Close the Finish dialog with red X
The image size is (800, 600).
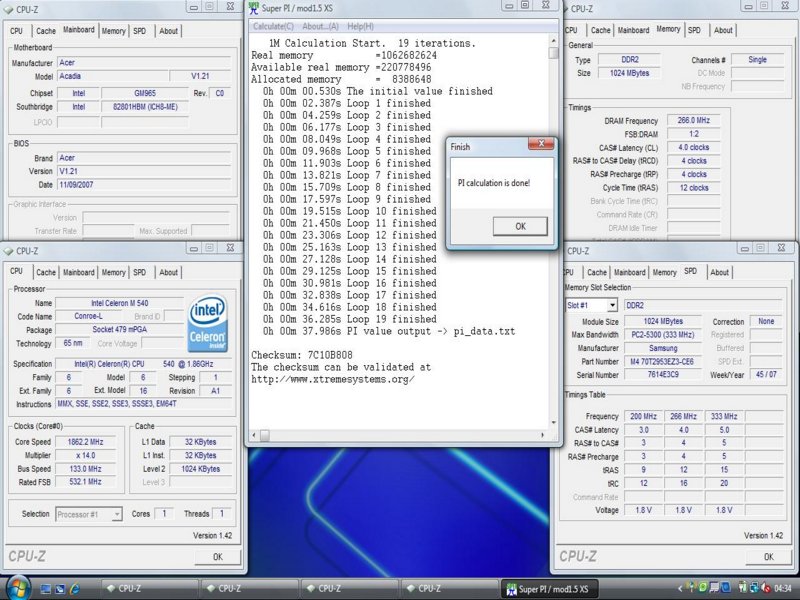coord(541,143)
